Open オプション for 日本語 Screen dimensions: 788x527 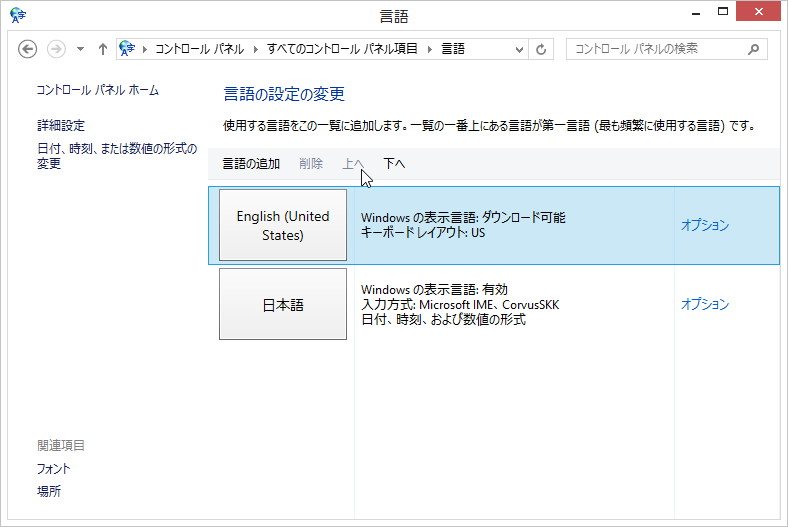coord(705,304)
